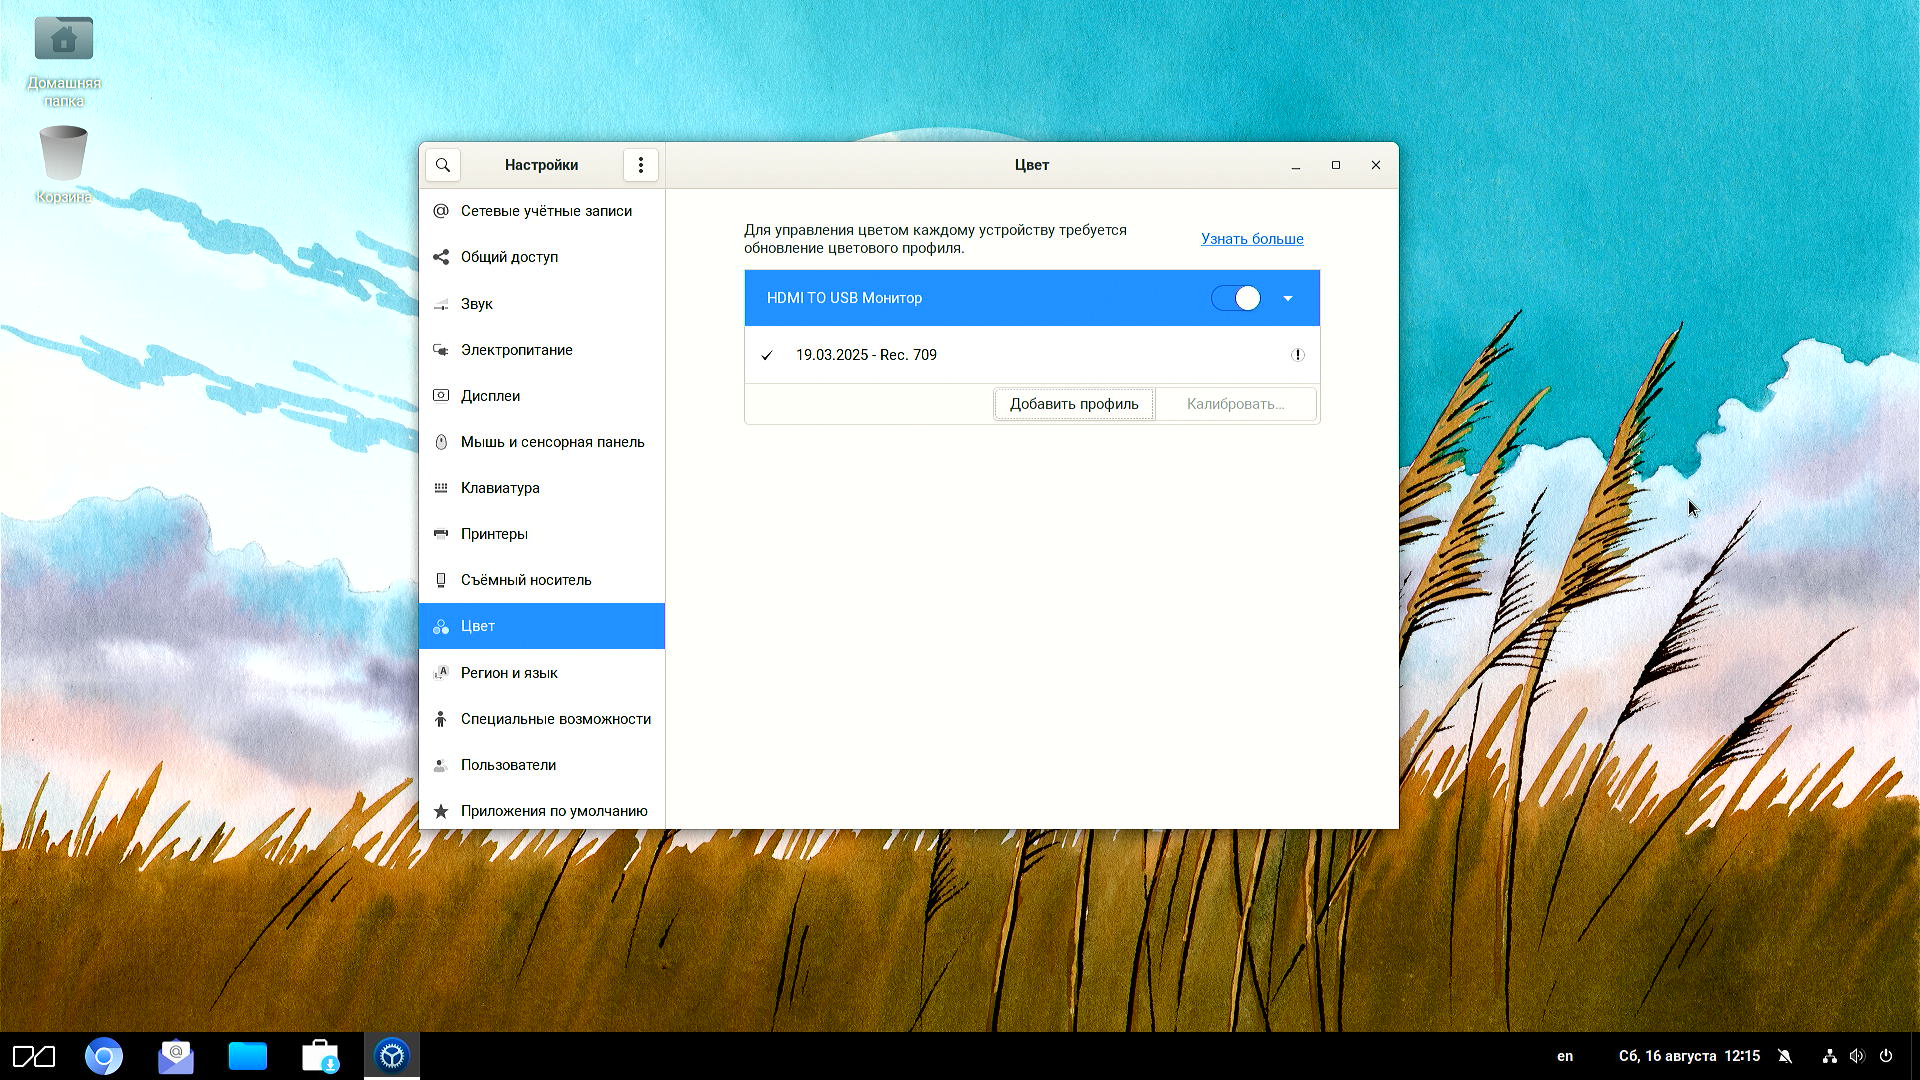Toggle the notifications bell in tray
Viewport: 1920px width, 1080px height.
(x=1785, y=1056)
